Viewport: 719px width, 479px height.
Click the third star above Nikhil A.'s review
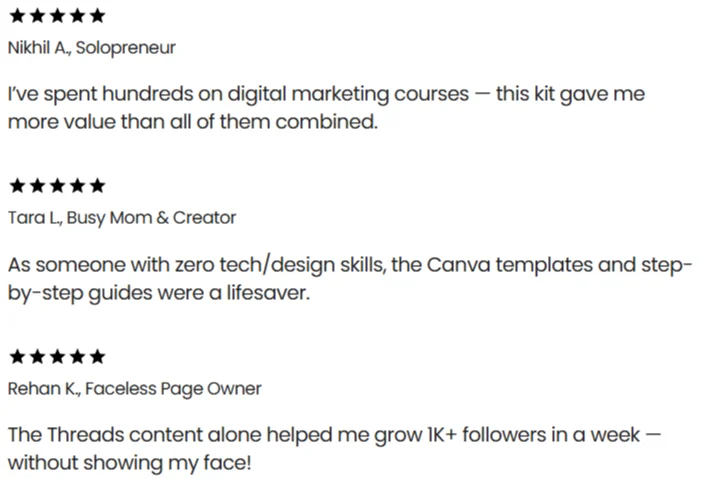point(56,16)
